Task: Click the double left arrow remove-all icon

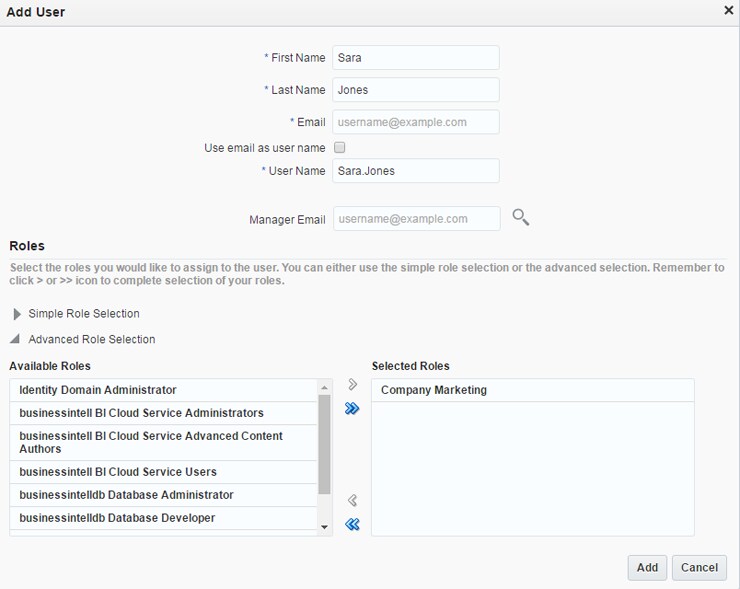Action: 352,524
